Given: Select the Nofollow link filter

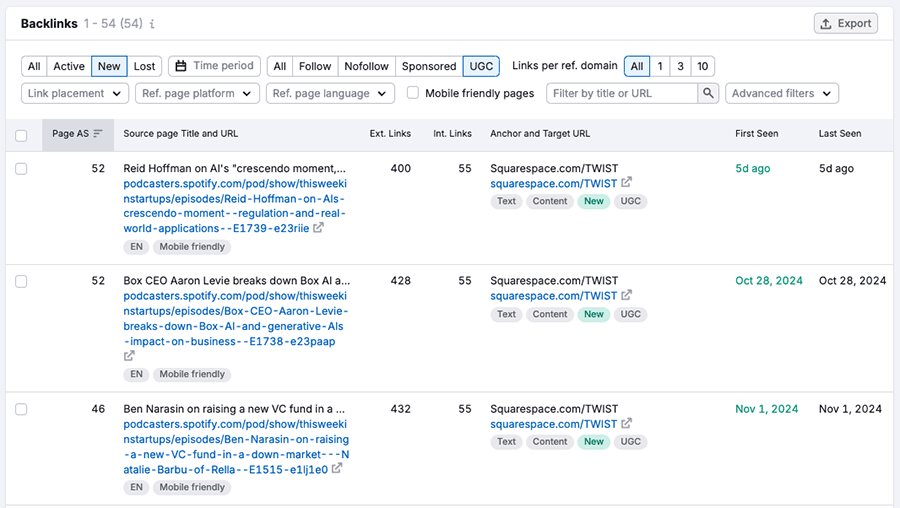Looking at the screenshot, I should pos(366,66).
